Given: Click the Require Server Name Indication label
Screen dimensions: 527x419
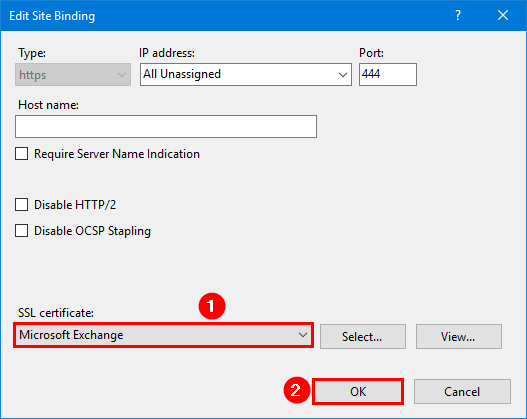Looking at the screenshot, I should (117, 154).
